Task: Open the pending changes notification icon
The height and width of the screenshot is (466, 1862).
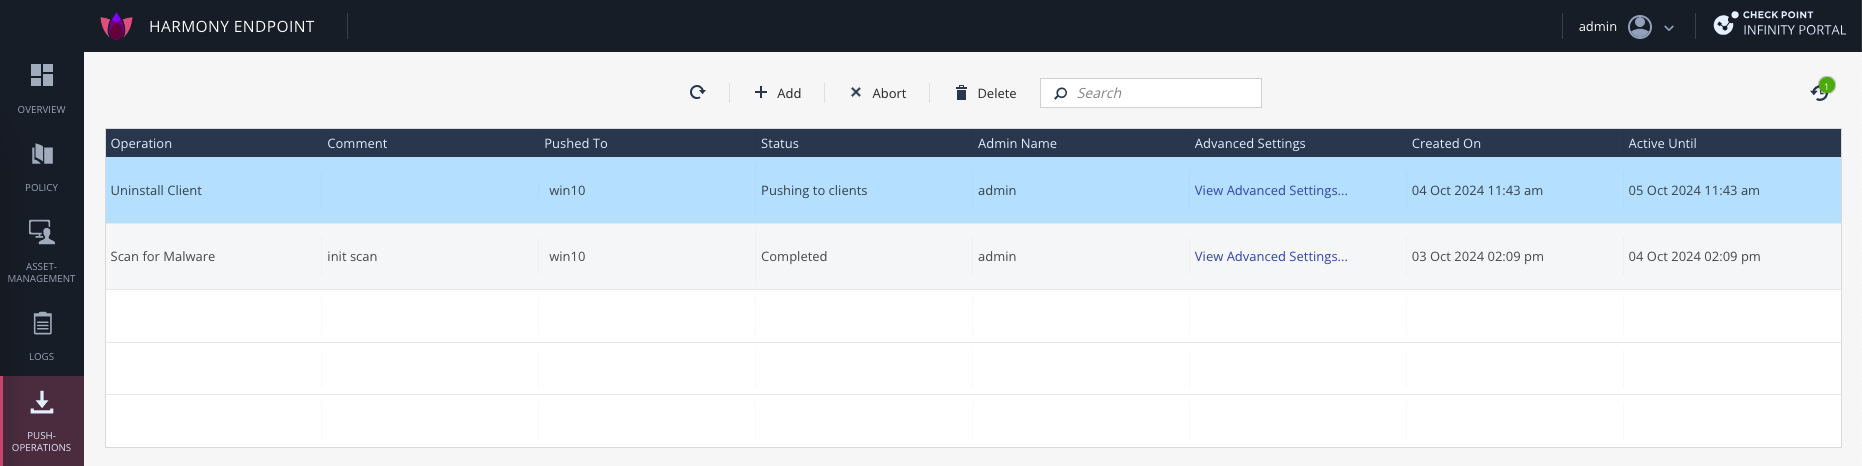Action: pos(1821,91)
